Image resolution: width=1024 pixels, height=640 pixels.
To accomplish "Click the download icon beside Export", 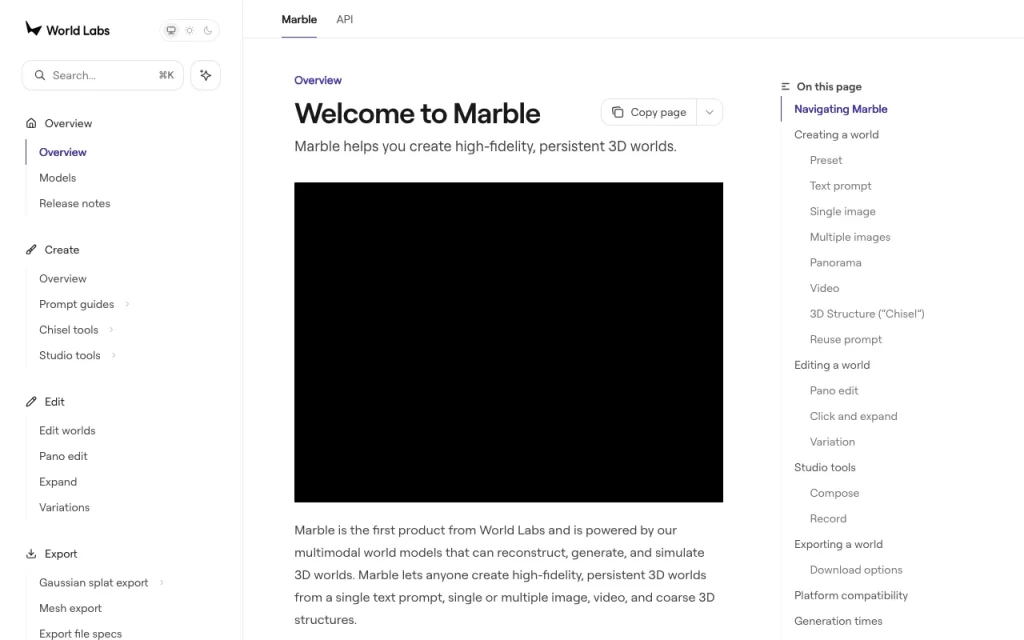I will click(31, 554).
